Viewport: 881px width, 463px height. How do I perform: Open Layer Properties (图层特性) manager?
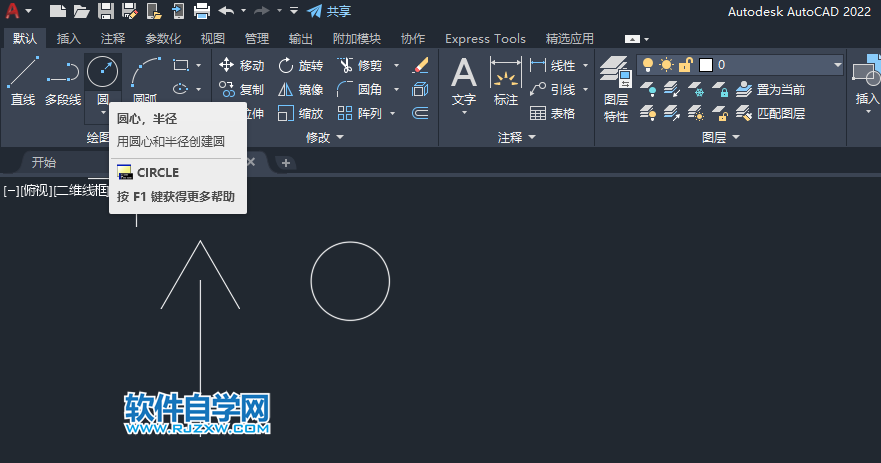coord(616,90)
